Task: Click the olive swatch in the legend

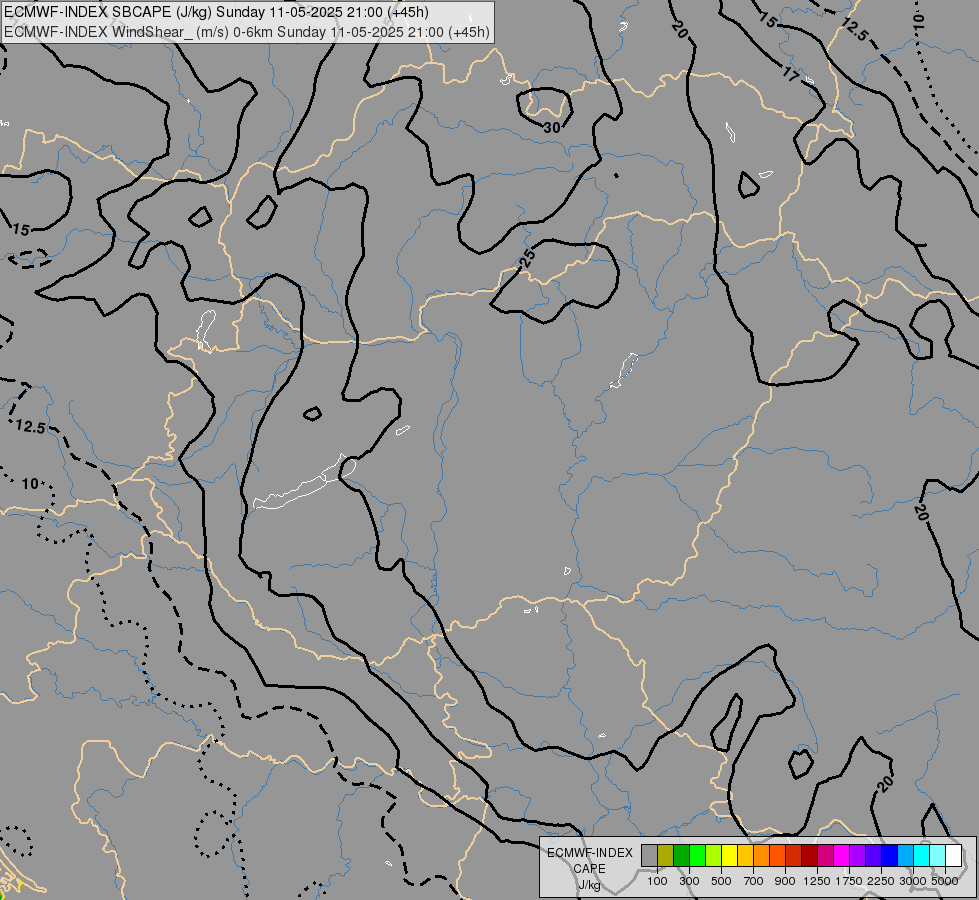Action: [x=666, y=856]
